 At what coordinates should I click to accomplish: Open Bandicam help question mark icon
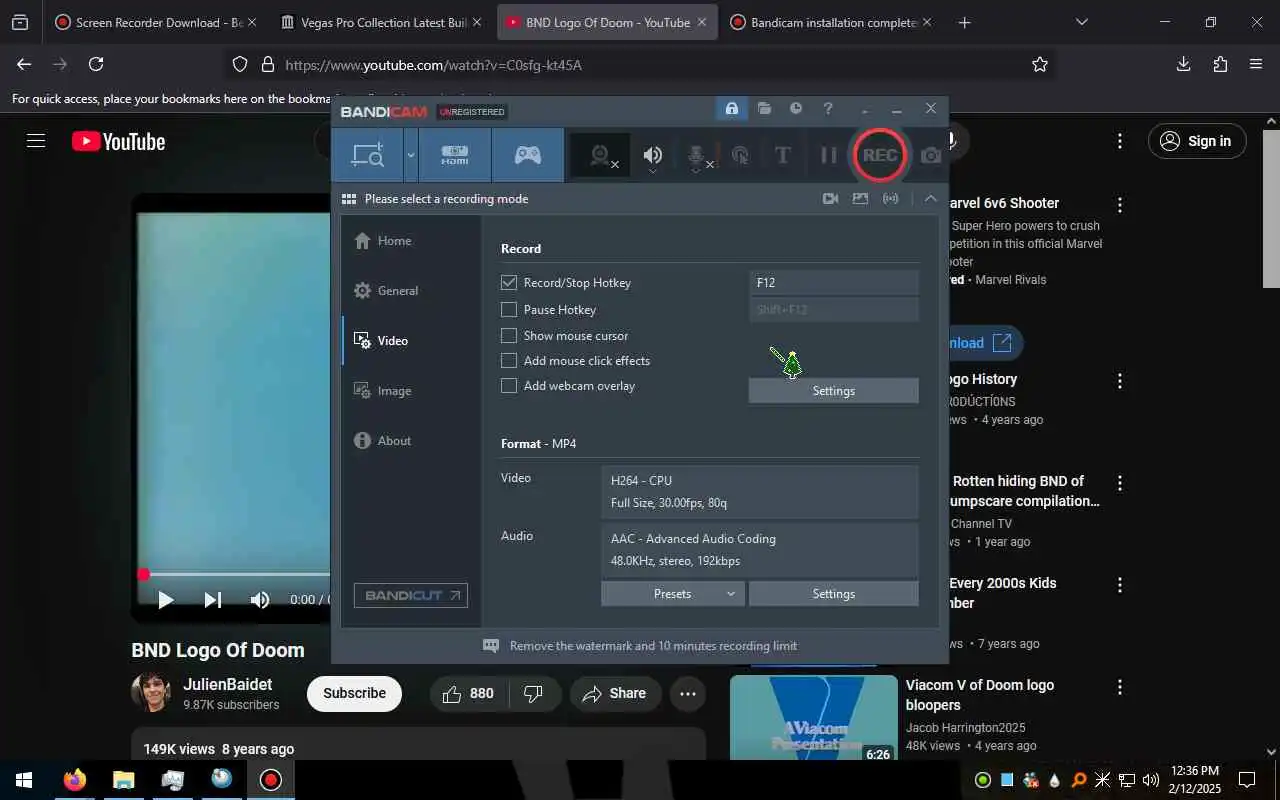tap(828, 108)
